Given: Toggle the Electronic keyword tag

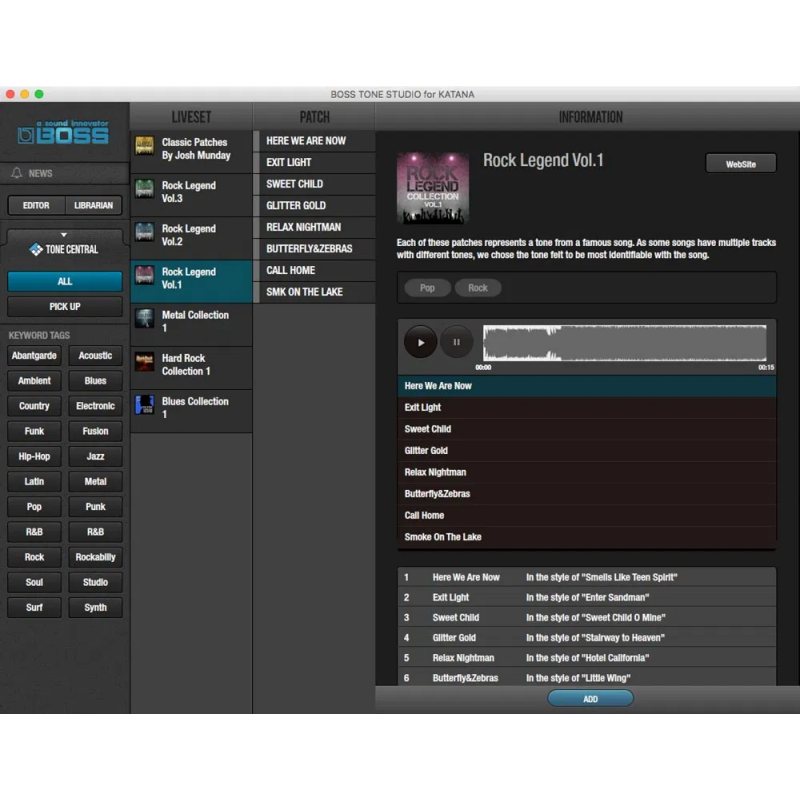Looking at the screenshot, I should [x=95, y=406].
